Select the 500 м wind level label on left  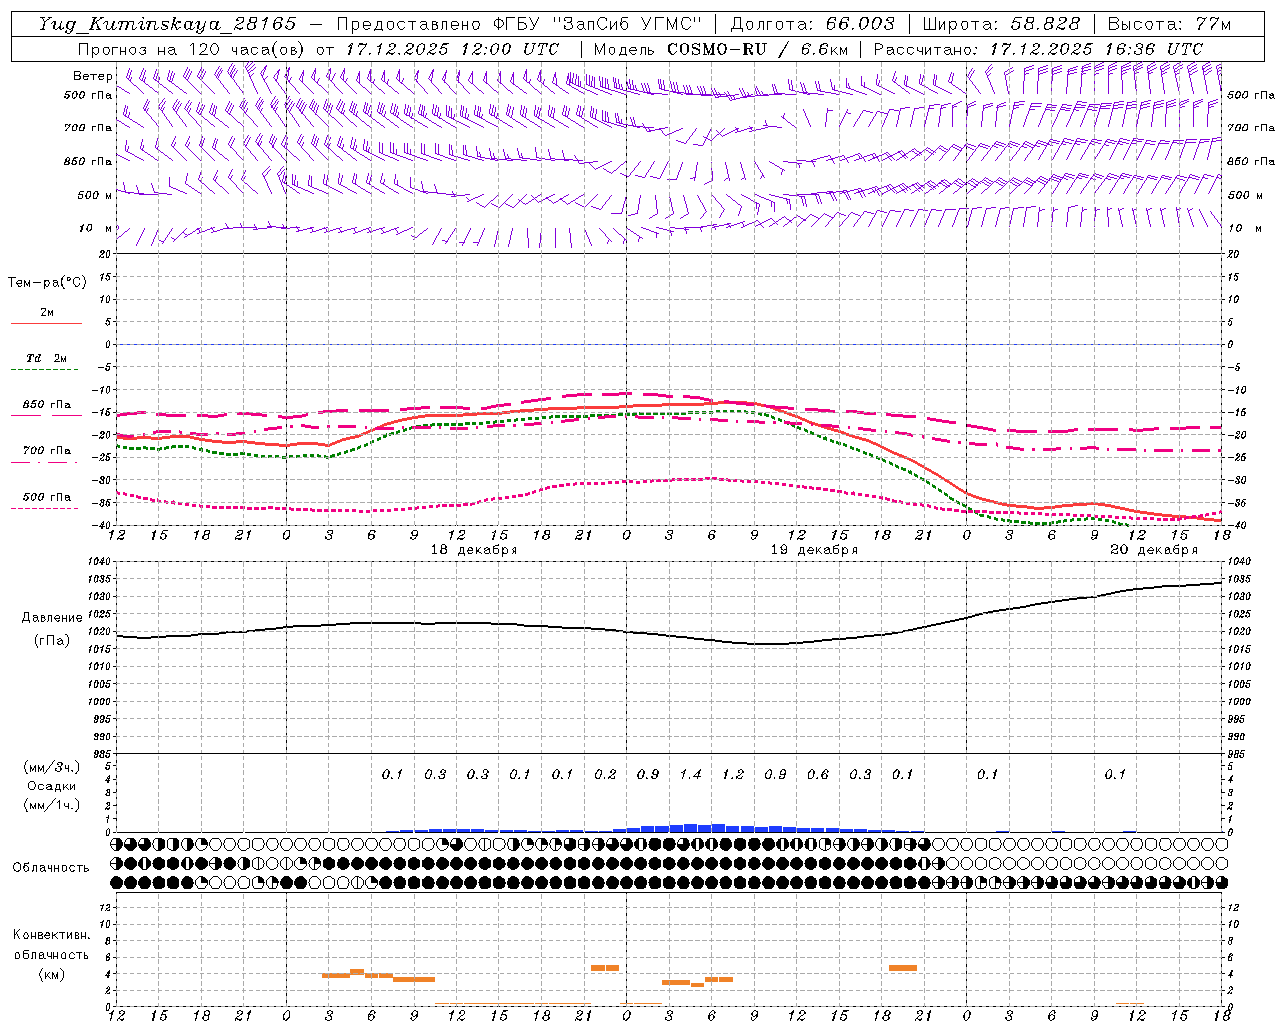95,195
